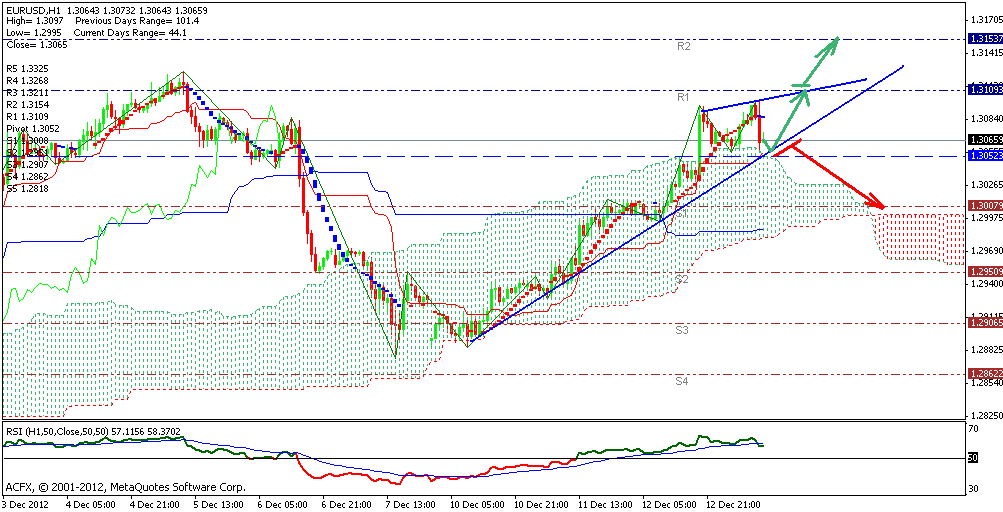Click the red 1.29509 price tag
The height and width of the screenshot is (512, 1003).
point(985,271)
